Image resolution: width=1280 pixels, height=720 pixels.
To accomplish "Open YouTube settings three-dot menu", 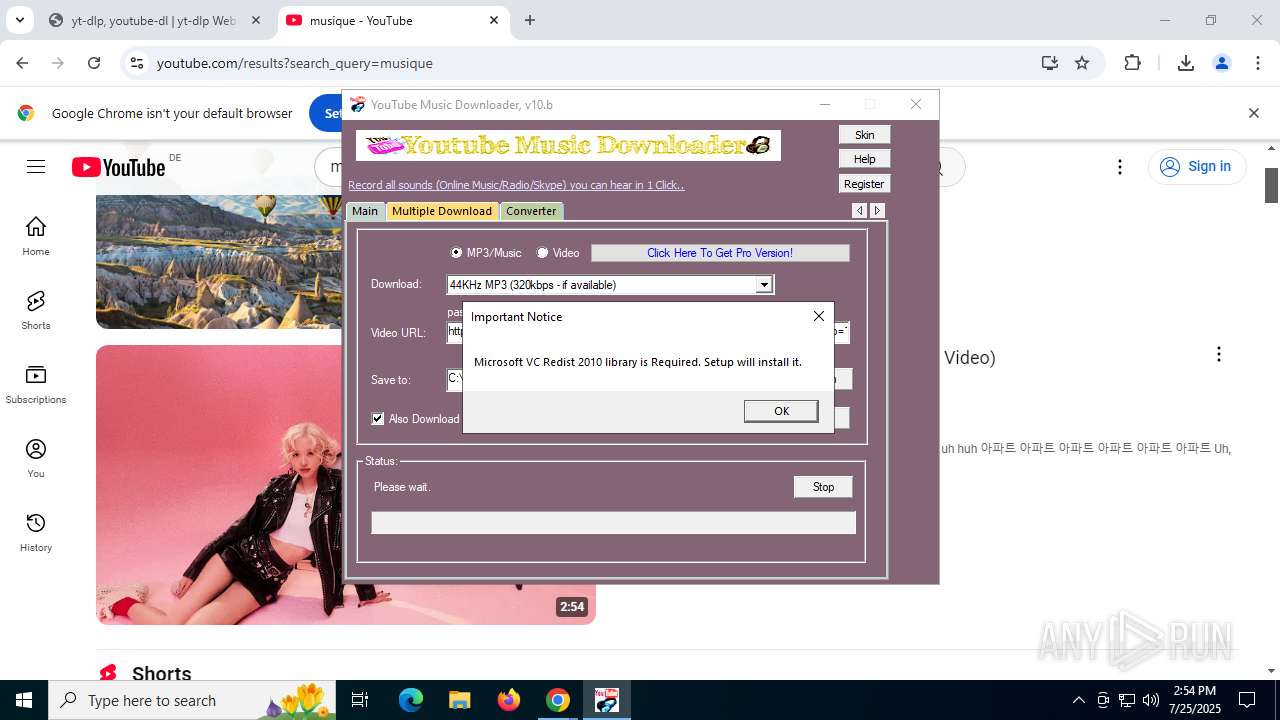I will pyautogui.click(x=1120, y=167).
